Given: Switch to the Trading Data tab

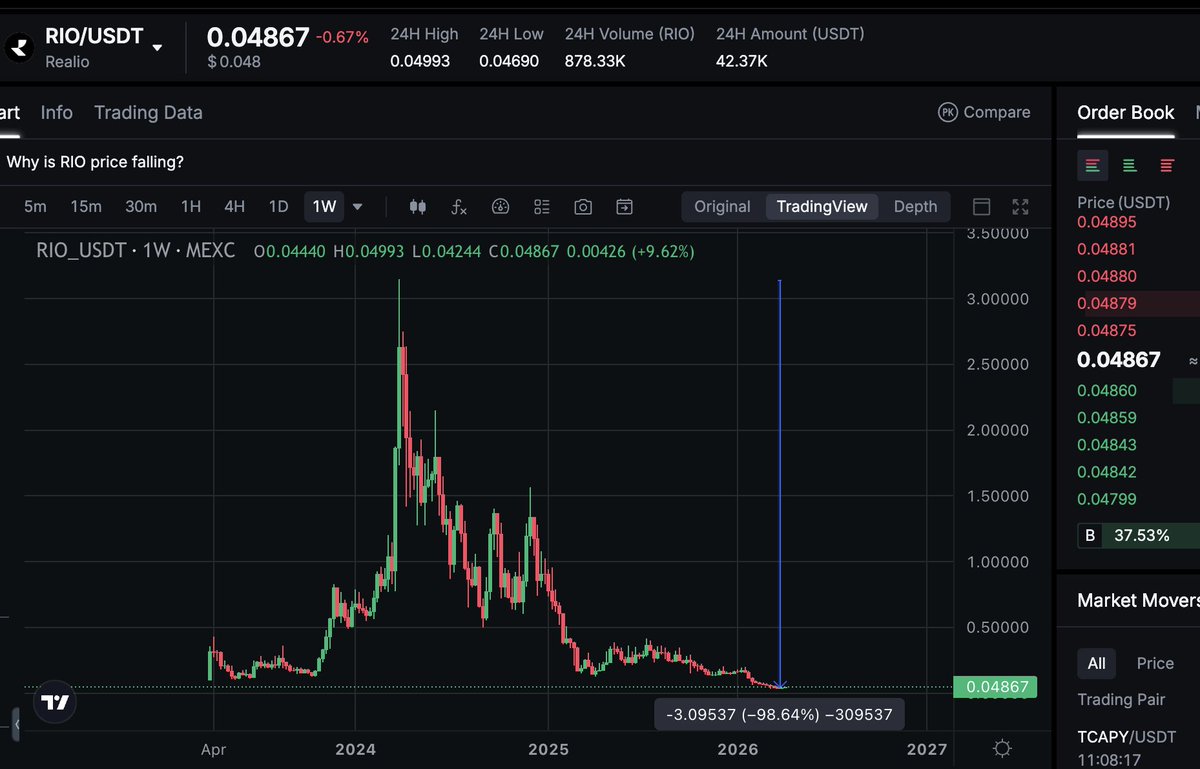Looking at the screenshot, I should tap(148, 113).
